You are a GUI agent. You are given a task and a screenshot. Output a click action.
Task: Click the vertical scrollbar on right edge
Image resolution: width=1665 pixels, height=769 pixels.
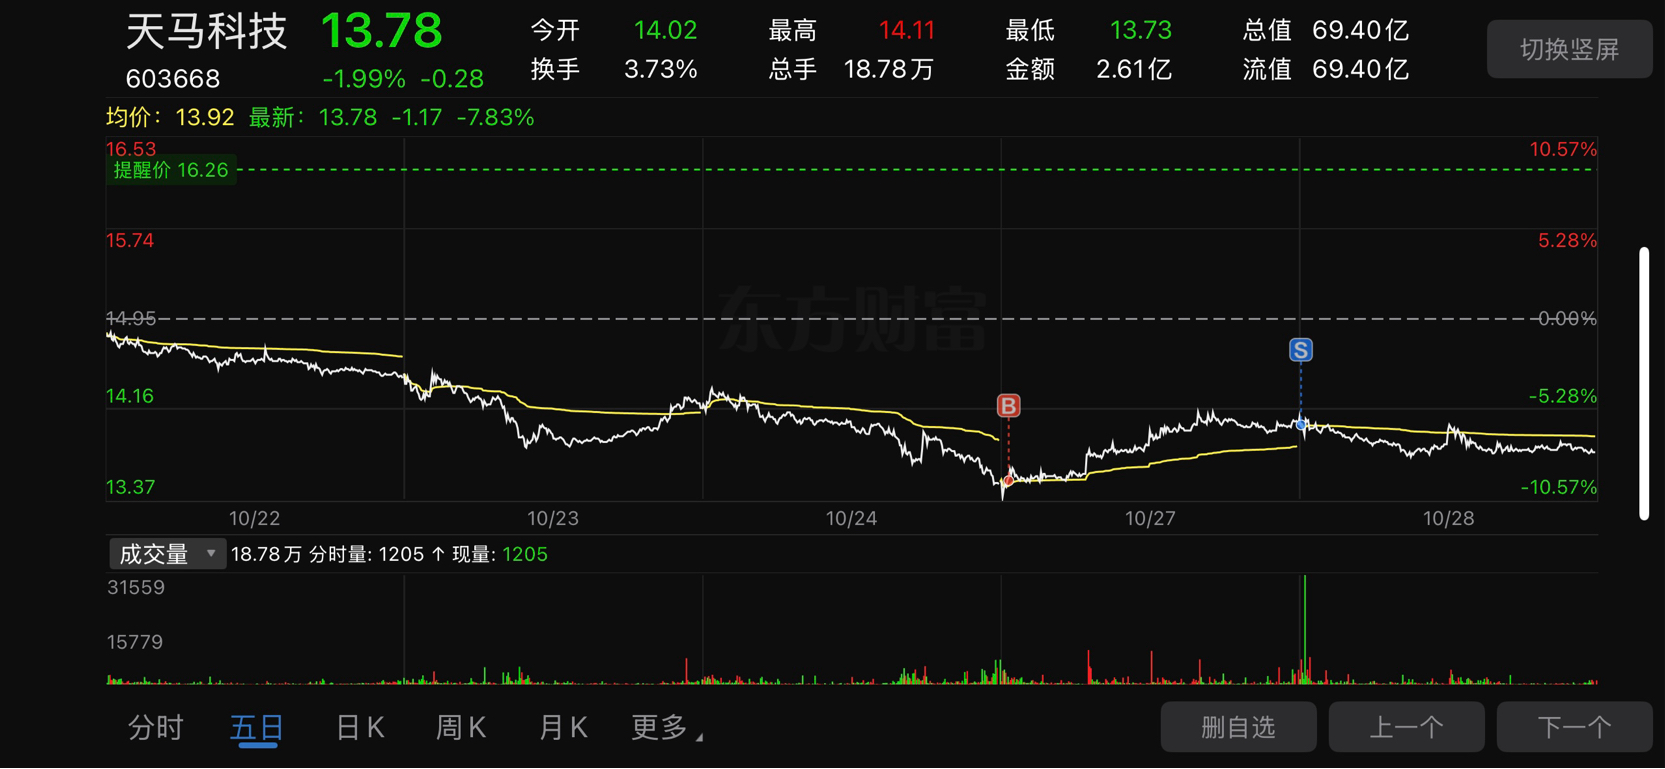tap(1644, 383)
